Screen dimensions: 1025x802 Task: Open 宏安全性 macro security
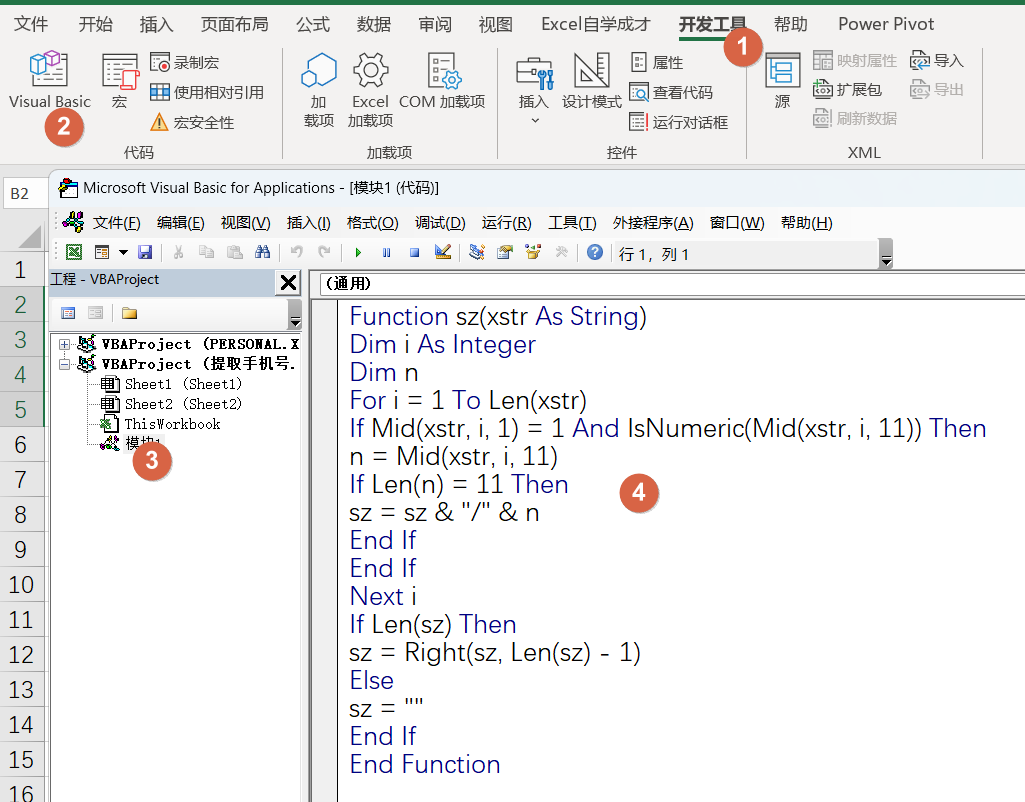[192, 122]
